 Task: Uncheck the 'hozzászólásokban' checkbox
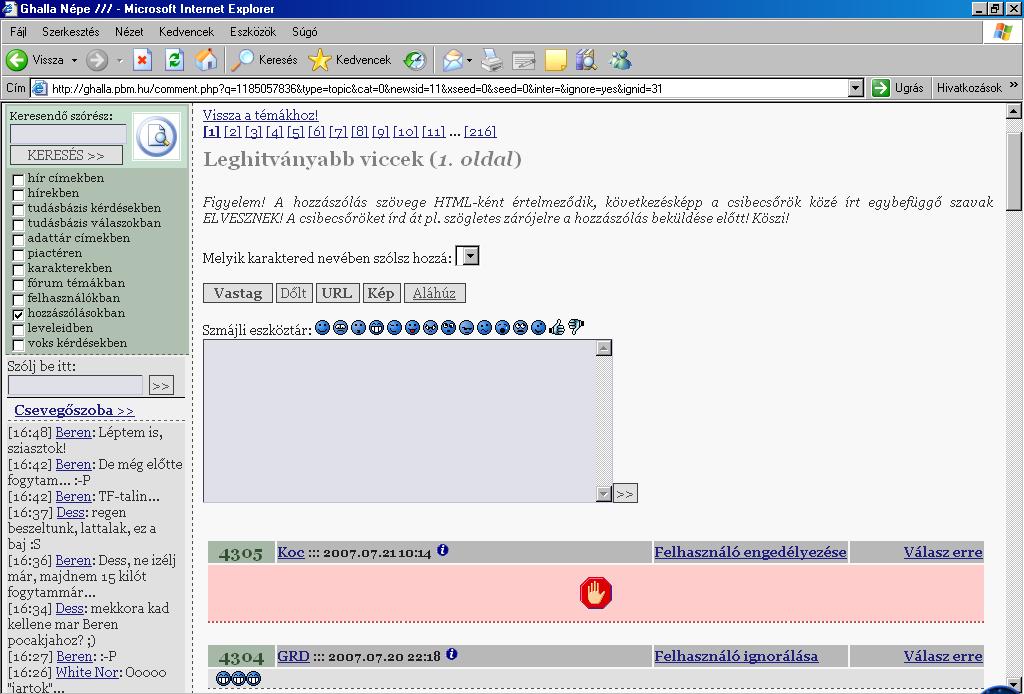[x=18, y=314]
